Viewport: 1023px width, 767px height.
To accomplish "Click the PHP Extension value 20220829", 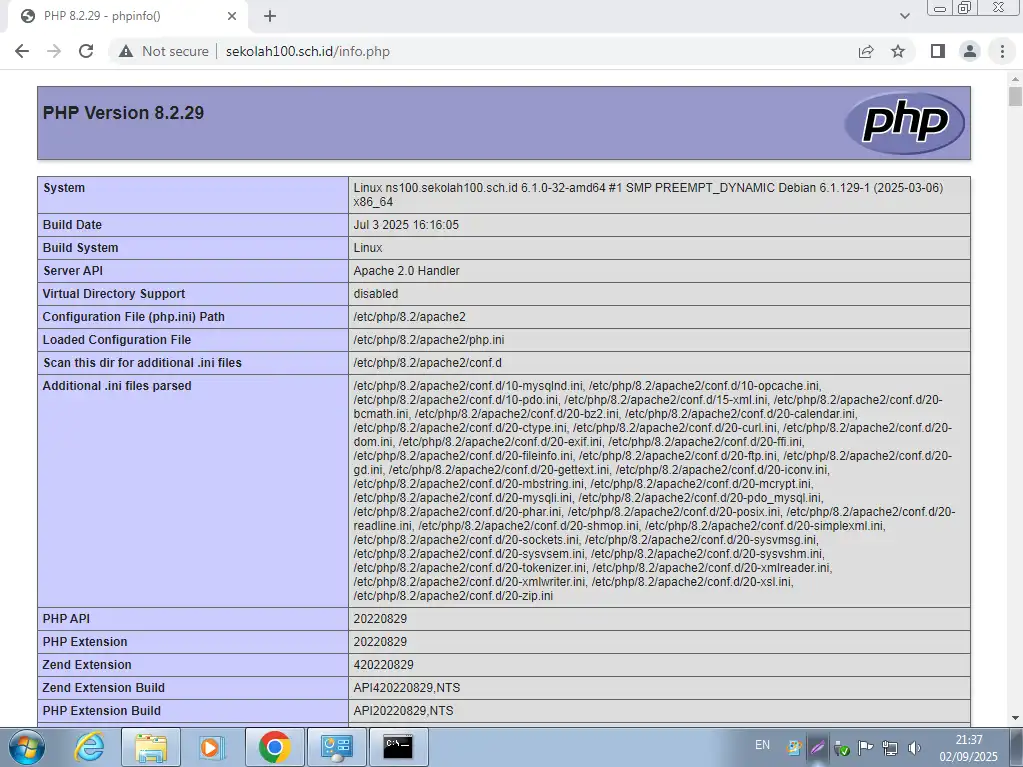I will point(380,642).
